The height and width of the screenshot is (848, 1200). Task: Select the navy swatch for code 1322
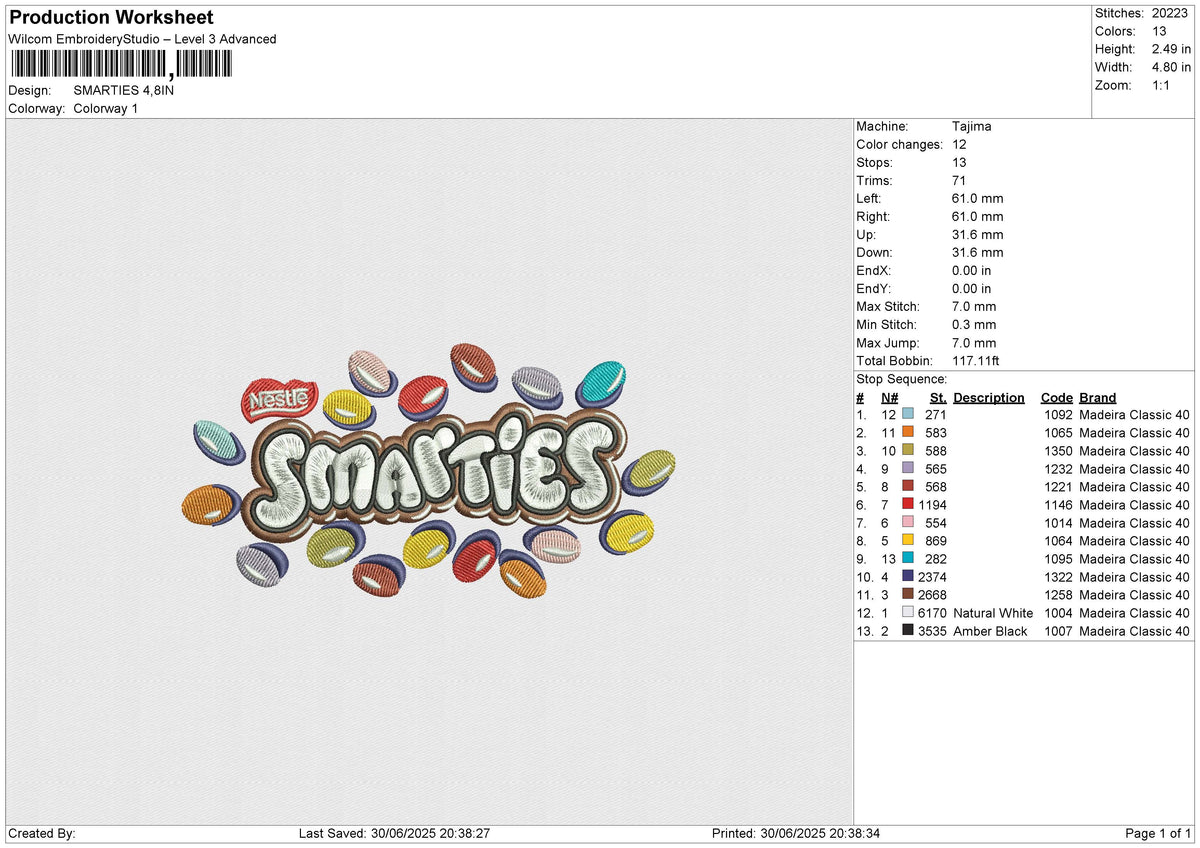908,576
